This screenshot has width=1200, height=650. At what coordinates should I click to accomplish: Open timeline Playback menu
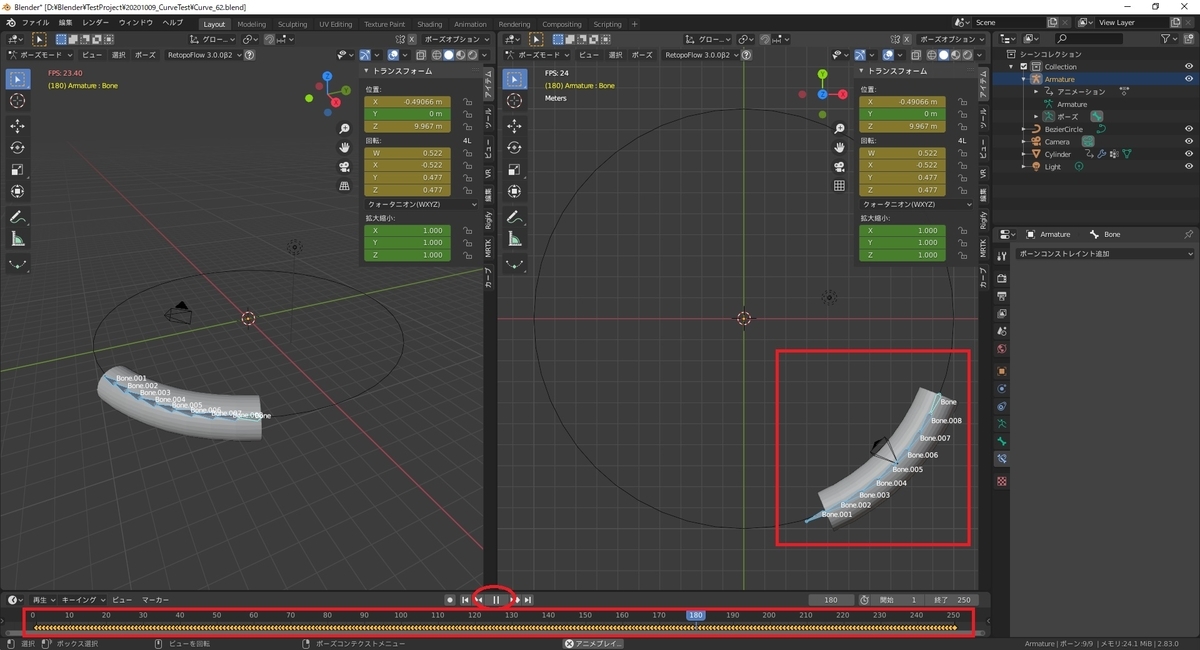point(43,599)
